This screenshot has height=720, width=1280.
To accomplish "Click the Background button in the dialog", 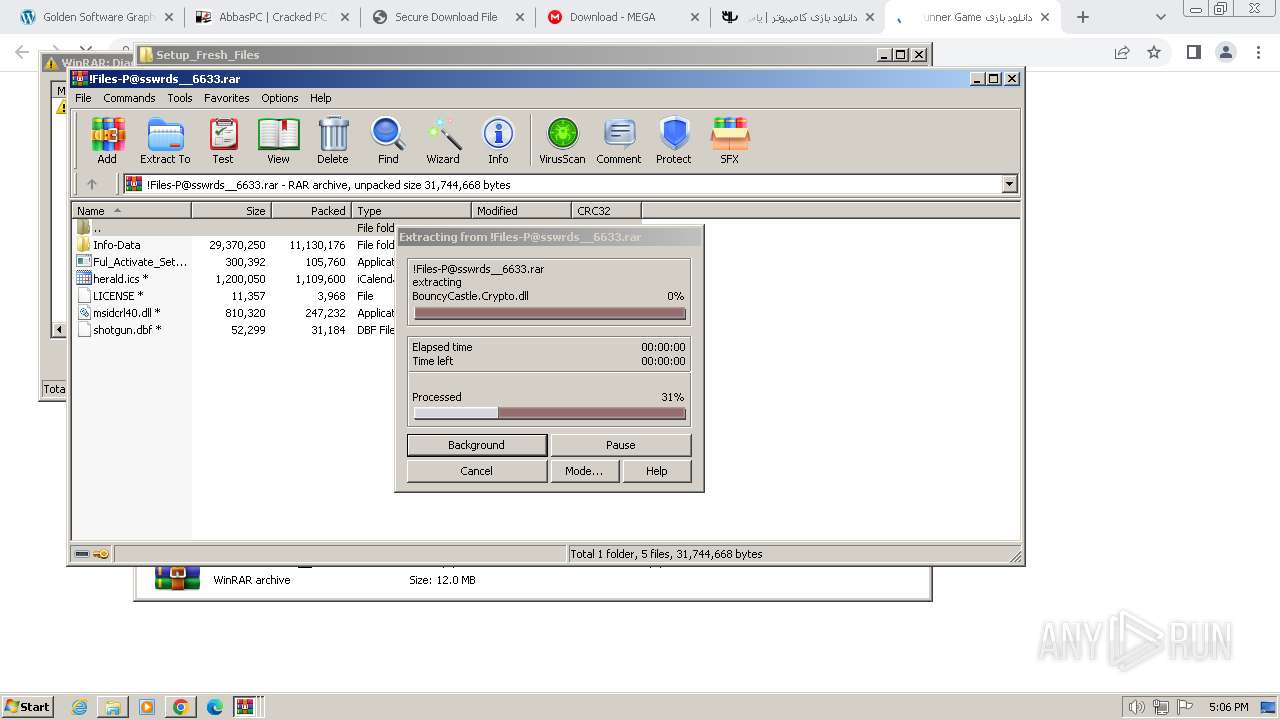I will [x=477, y=445].
